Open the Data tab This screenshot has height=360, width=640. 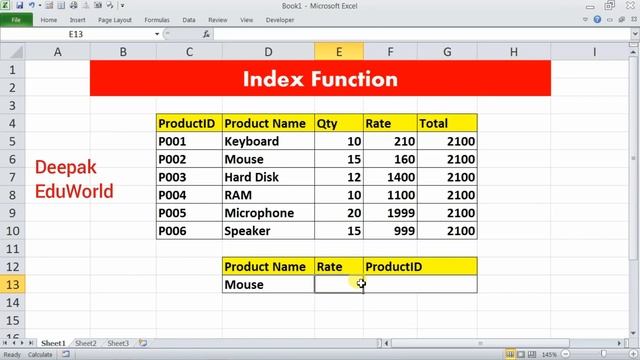pyautogui.click(x=189, y=20)
